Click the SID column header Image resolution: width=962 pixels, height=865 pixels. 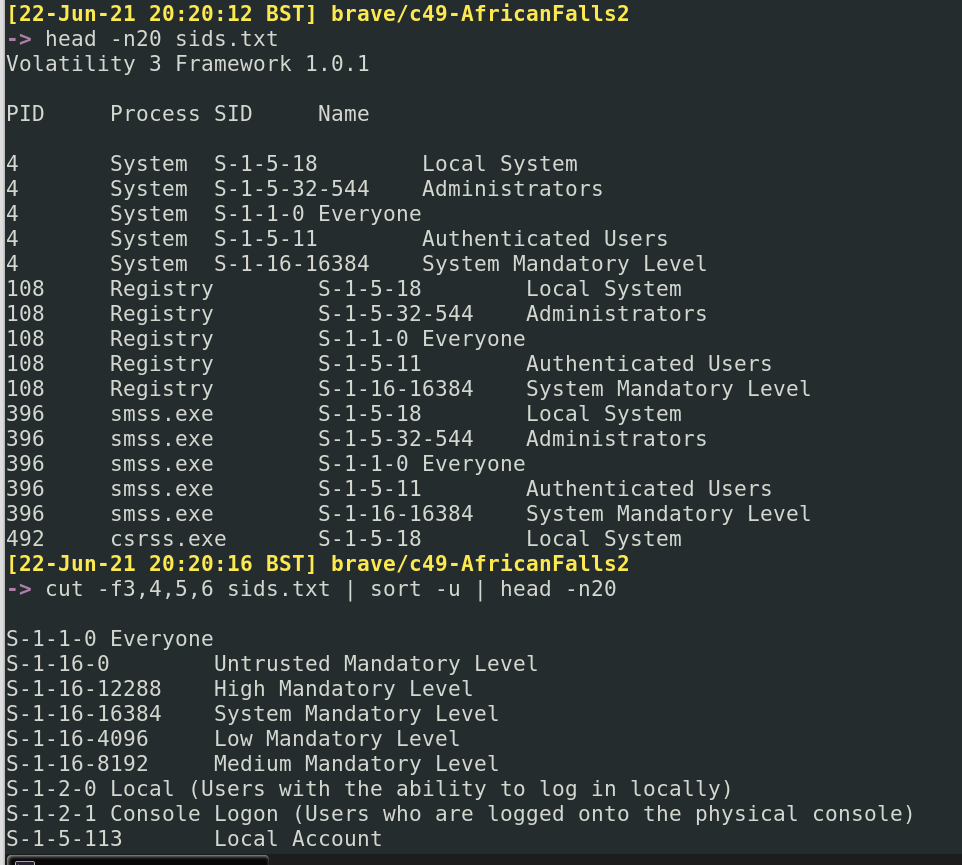click(x=233, y=114)
